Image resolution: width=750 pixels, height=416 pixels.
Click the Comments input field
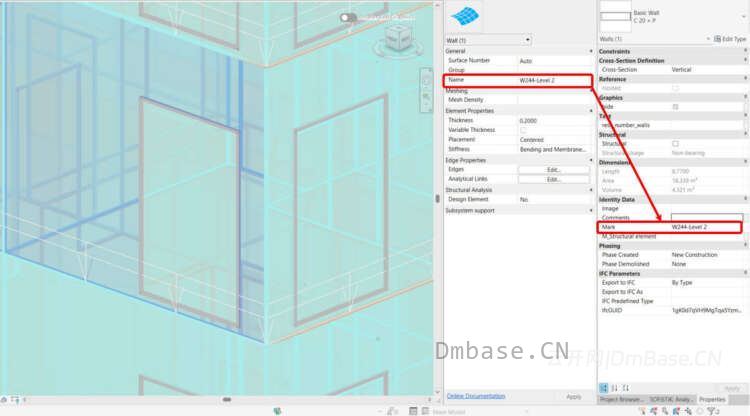click(707, 217)
